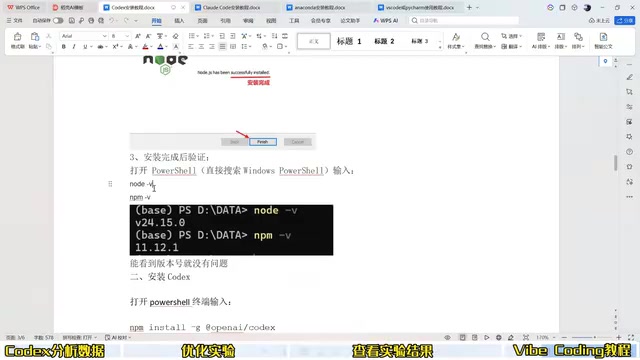Click the blue Share button
Viewport: 640px width, 360px height.
625,20
